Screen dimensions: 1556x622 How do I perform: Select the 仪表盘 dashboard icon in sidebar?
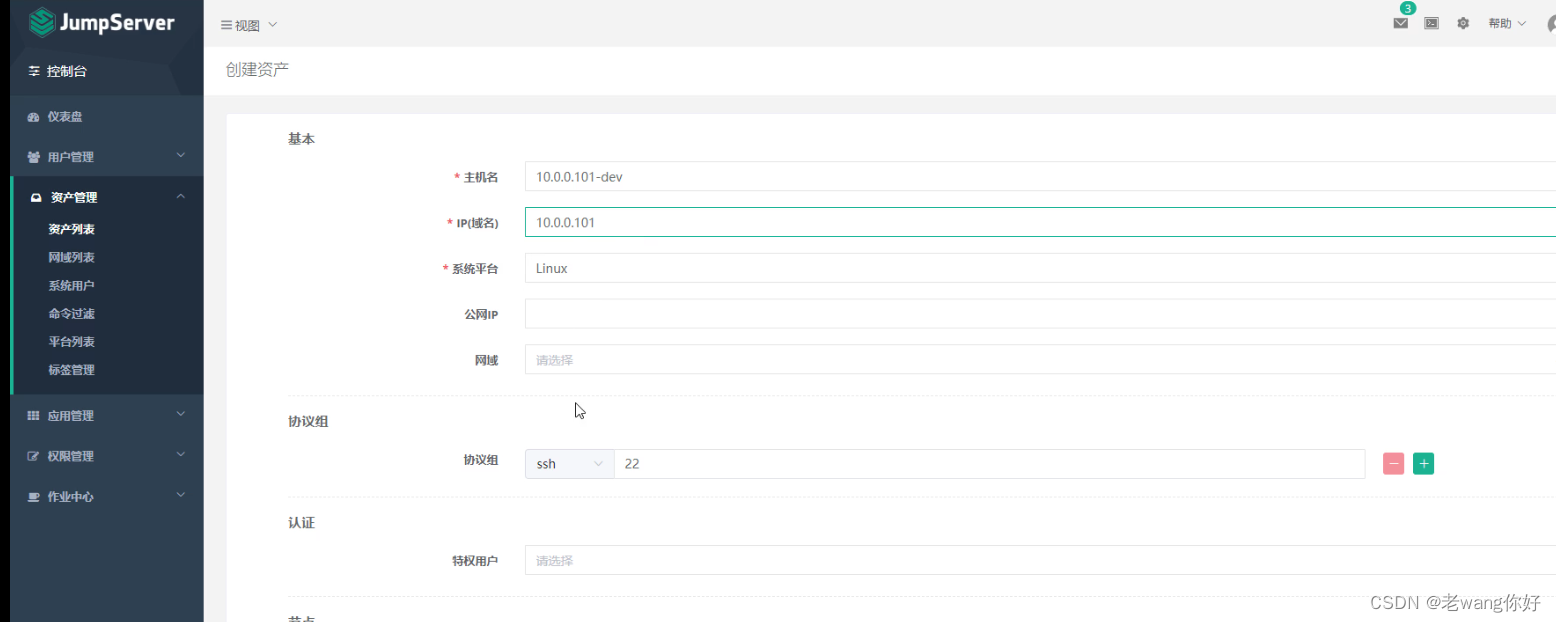[x=35, y=116]
